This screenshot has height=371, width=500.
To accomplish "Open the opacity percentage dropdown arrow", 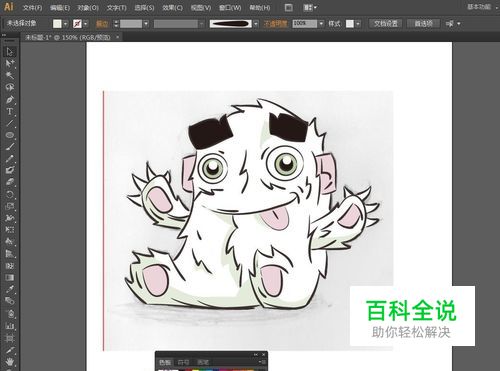I will (321, 24).
